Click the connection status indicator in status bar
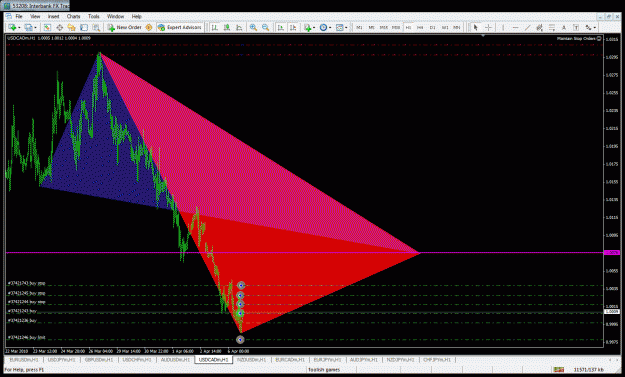This screenshot has height=377, width=625. tap(559, 370)
